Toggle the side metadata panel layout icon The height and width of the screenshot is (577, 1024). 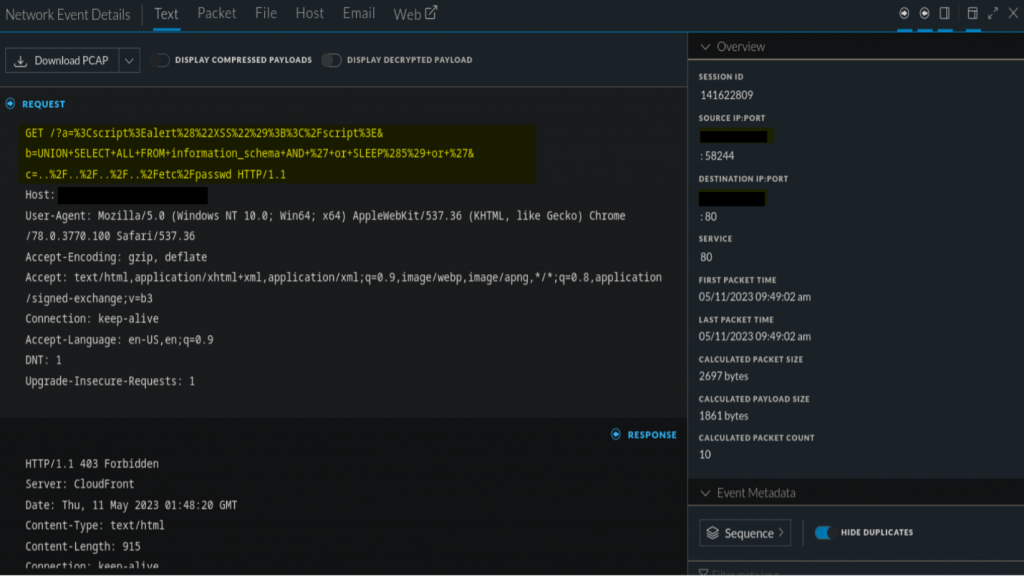945,14
